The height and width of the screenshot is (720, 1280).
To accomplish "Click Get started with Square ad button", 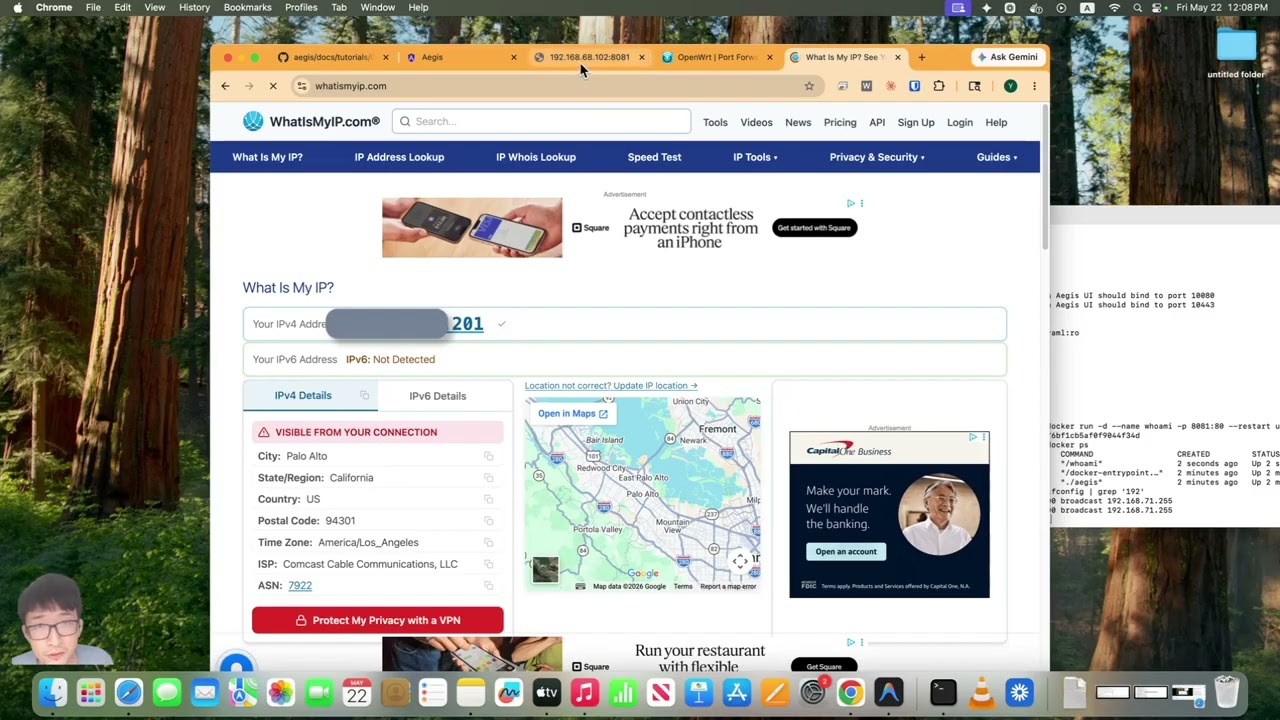I will click(814, 228).
